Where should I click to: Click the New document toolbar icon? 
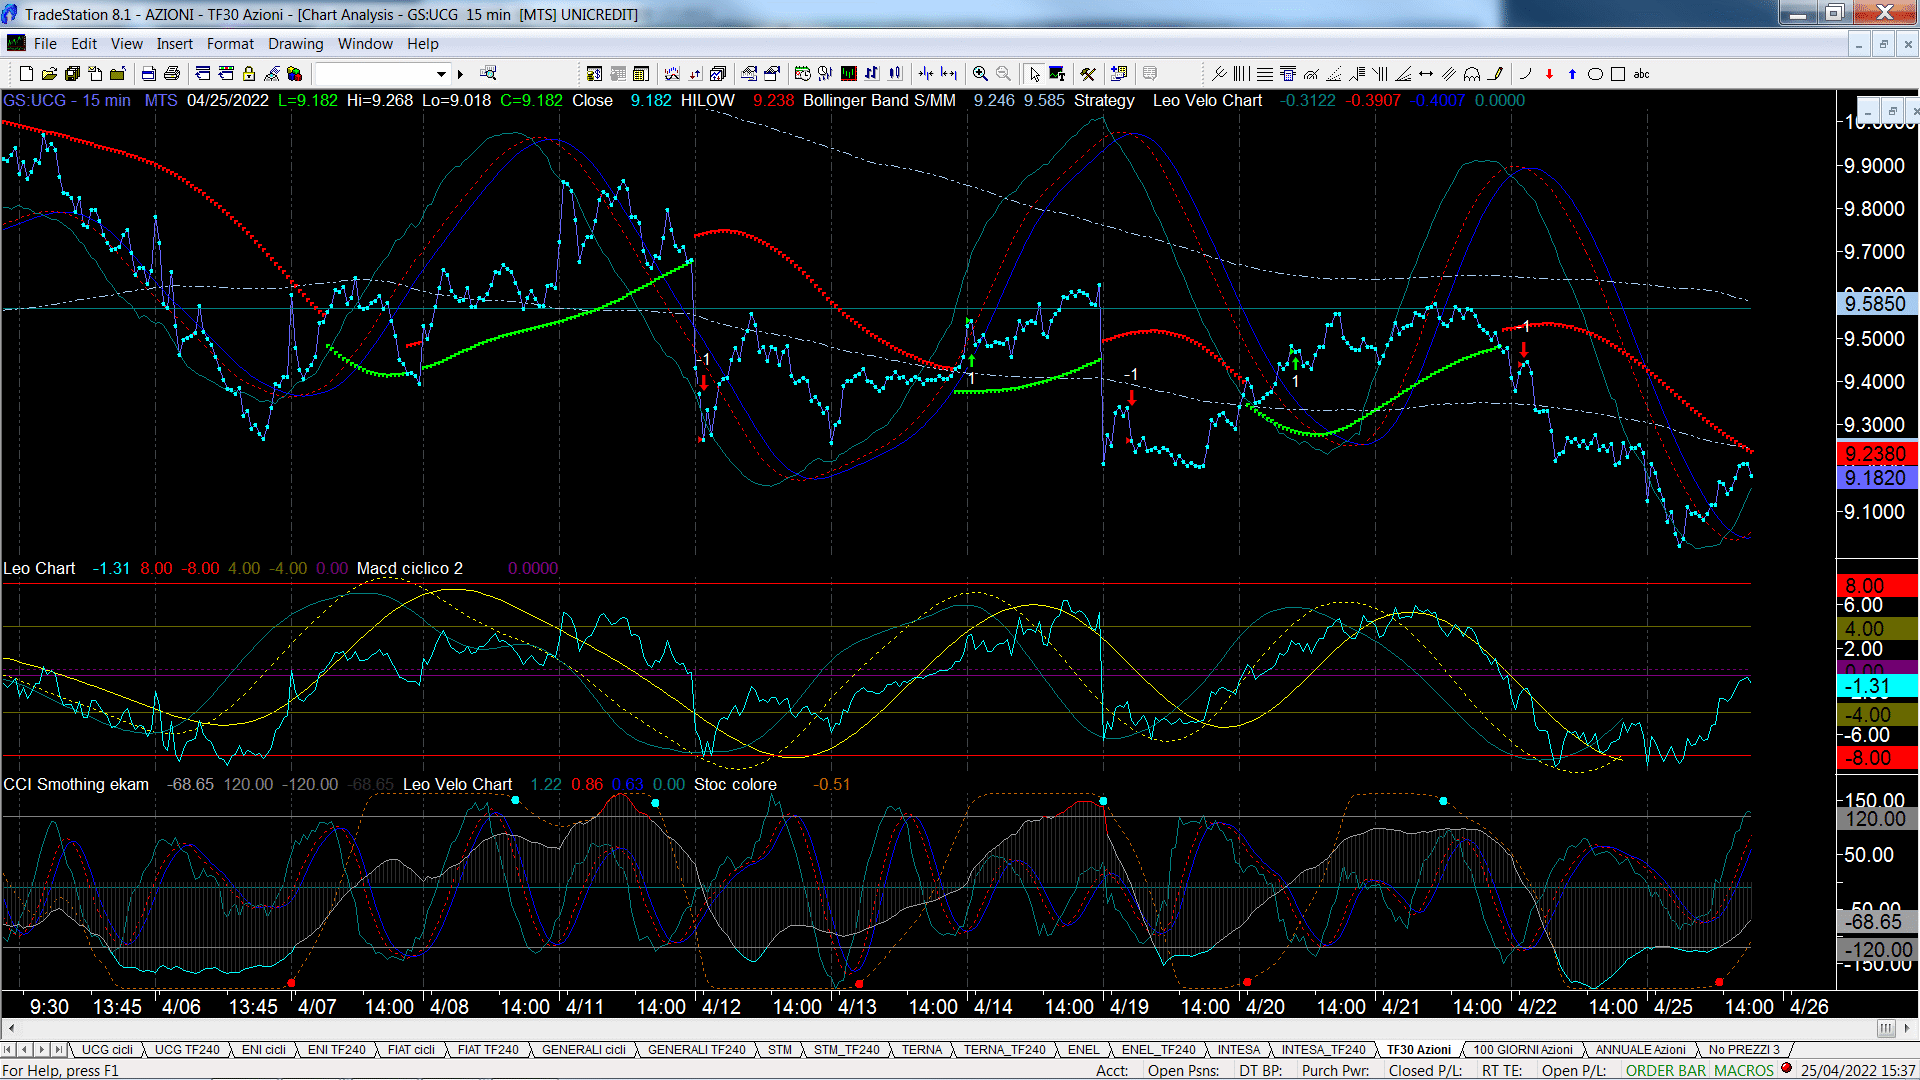click(27, 74)
